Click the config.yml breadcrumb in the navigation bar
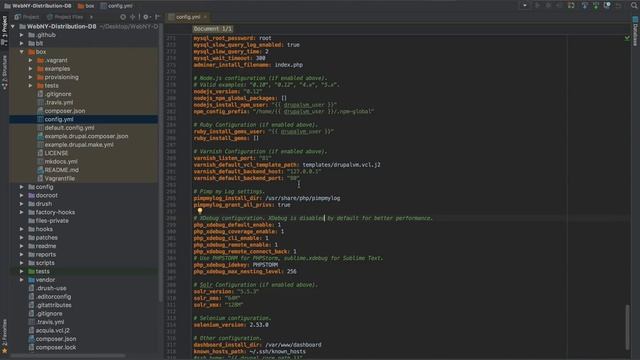 [x=117, y=6]
